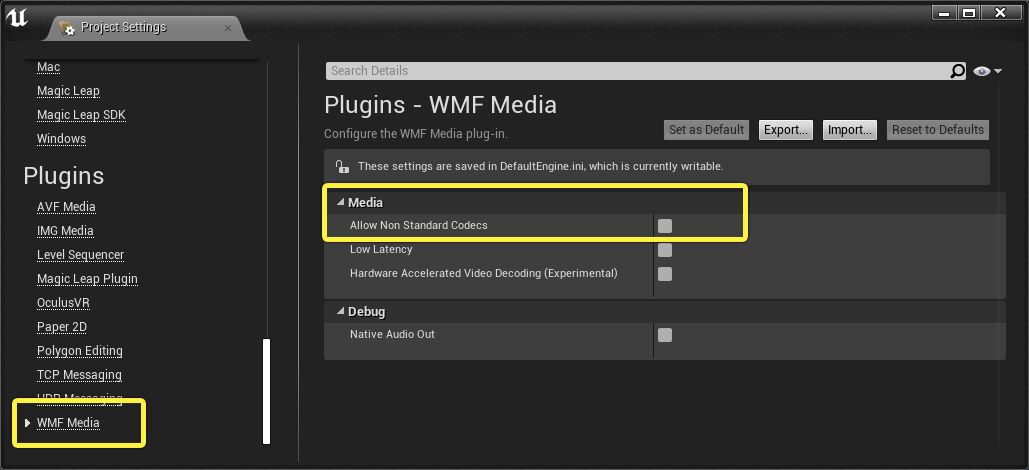Screen dimensions: 1029x470
Task: Click the Import... button
Action: [x=849, y=129]
